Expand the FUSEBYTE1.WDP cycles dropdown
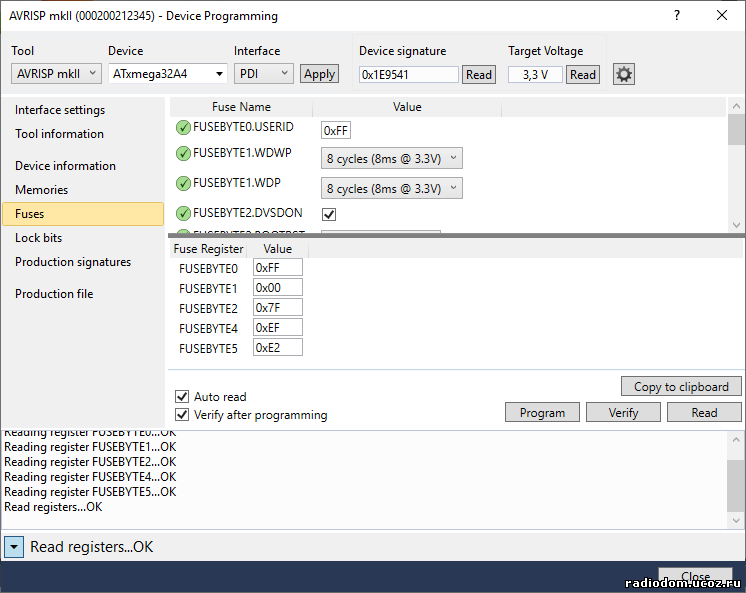Viewport: 746px width, 593px height. click(x=392, y=188)
